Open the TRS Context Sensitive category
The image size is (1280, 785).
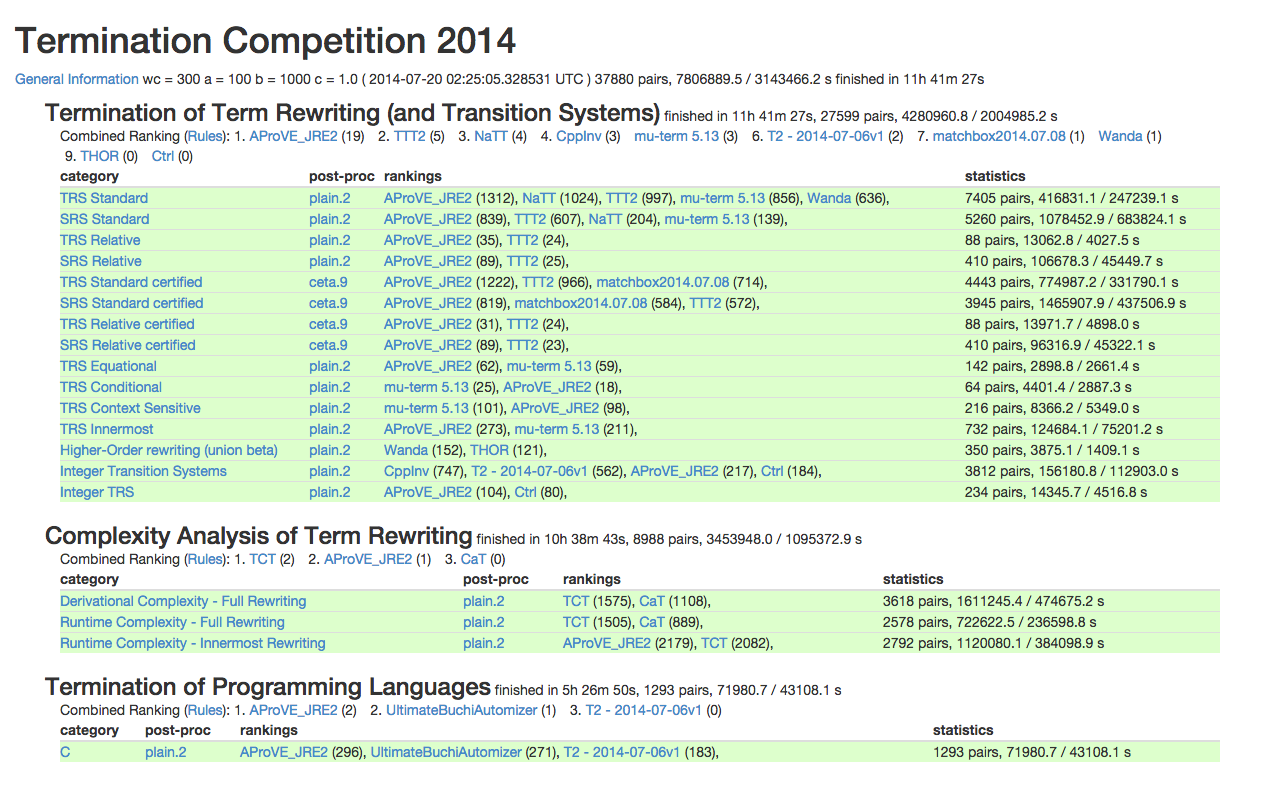(130, 408)
